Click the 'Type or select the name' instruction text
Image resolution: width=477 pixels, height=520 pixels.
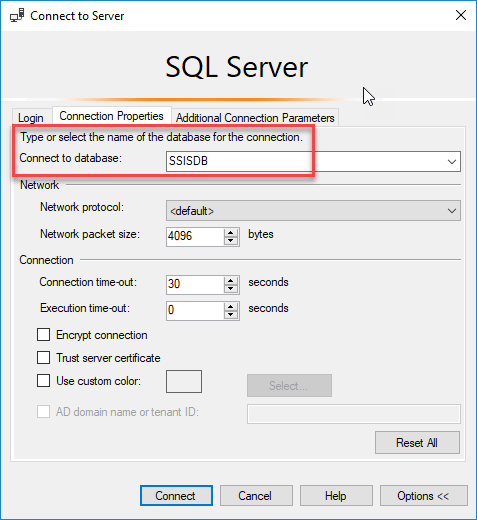(161, 137)
